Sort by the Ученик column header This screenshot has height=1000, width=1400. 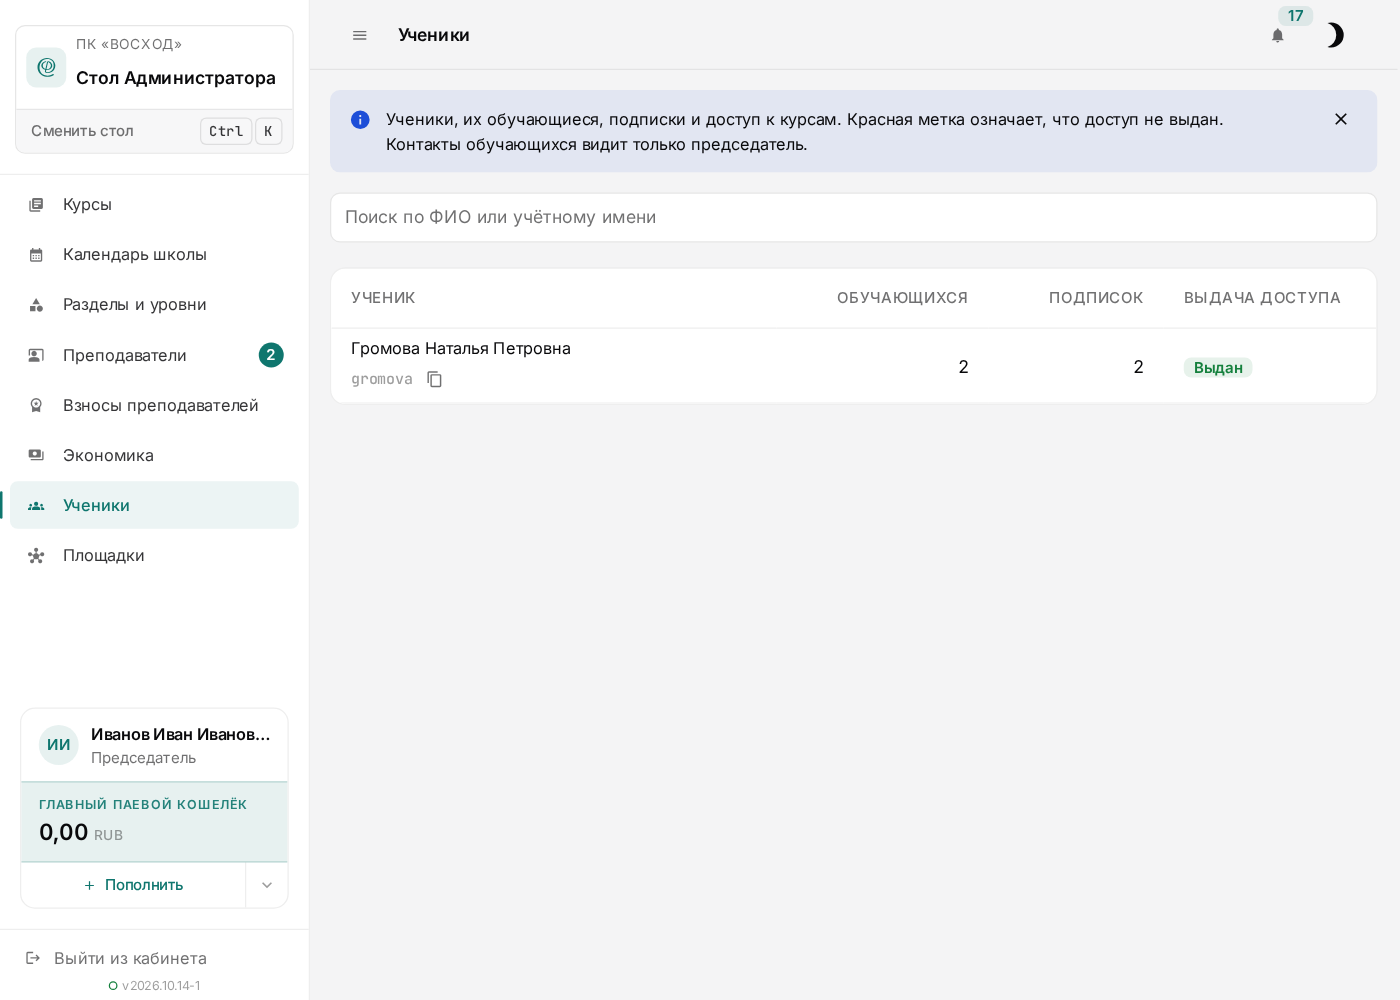(383, 298)
